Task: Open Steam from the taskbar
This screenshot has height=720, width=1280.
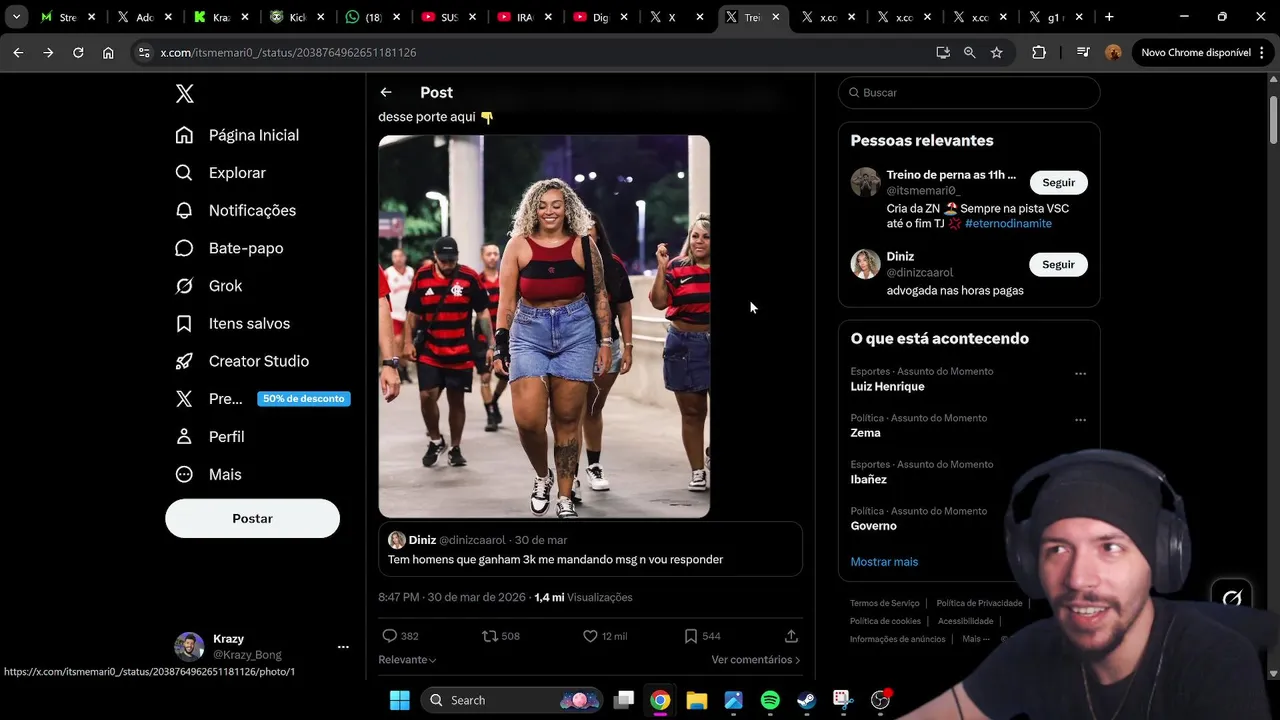Action: coord(807,700)
